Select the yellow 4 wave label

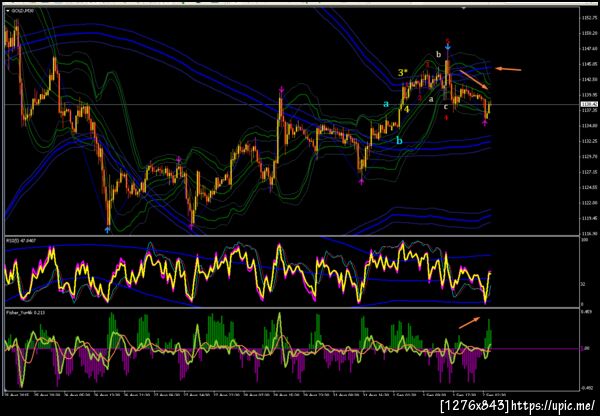406,109
